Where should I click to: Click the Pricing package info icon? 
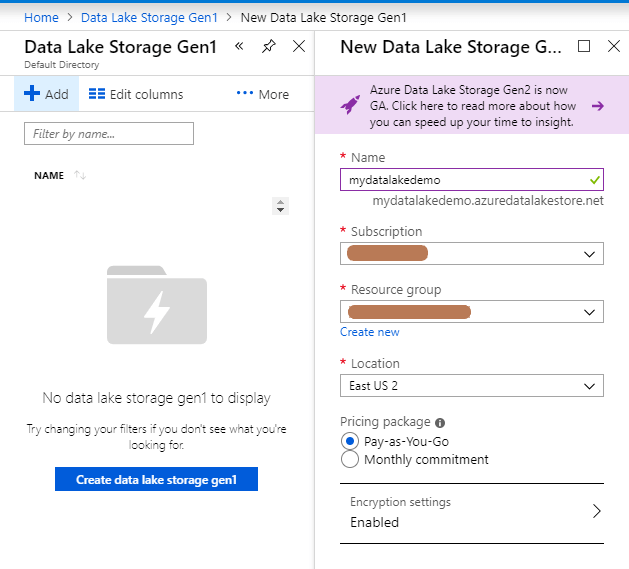[x=440, y=423]
